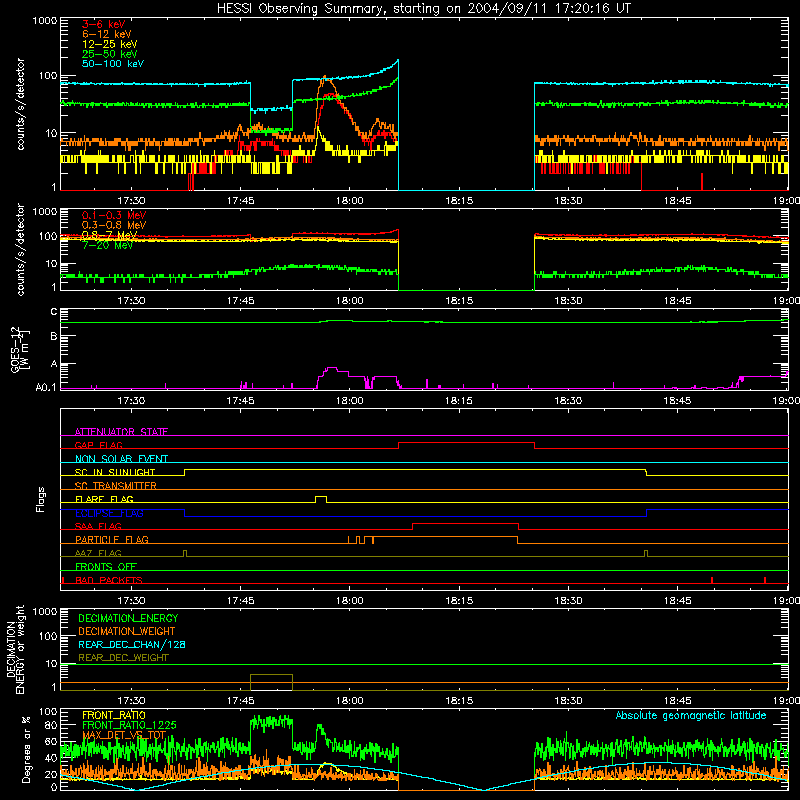Select the SC_IN_SUNLIGHT flag label
Viewport: 800px width, 800px height.
click(115, 472)
